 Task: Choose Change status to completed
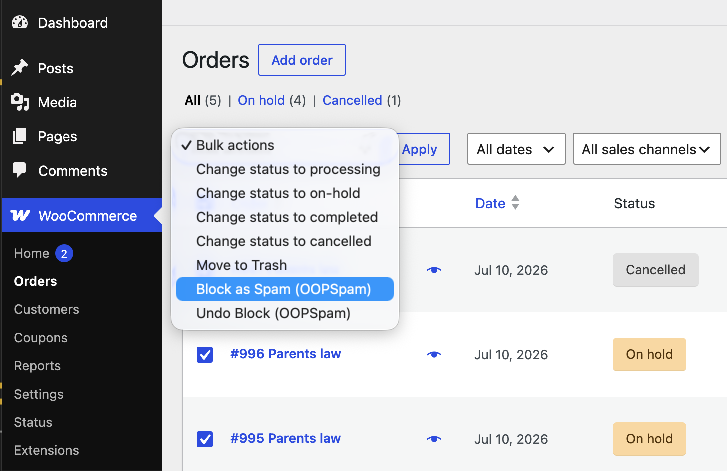click(285, 217)
